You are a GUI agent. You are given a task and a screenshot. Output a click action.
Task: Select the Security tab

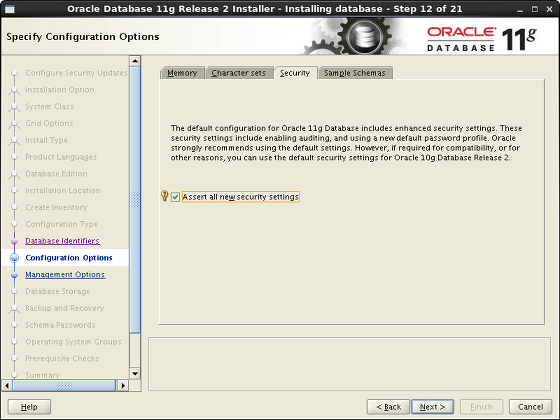coord(295,73)
